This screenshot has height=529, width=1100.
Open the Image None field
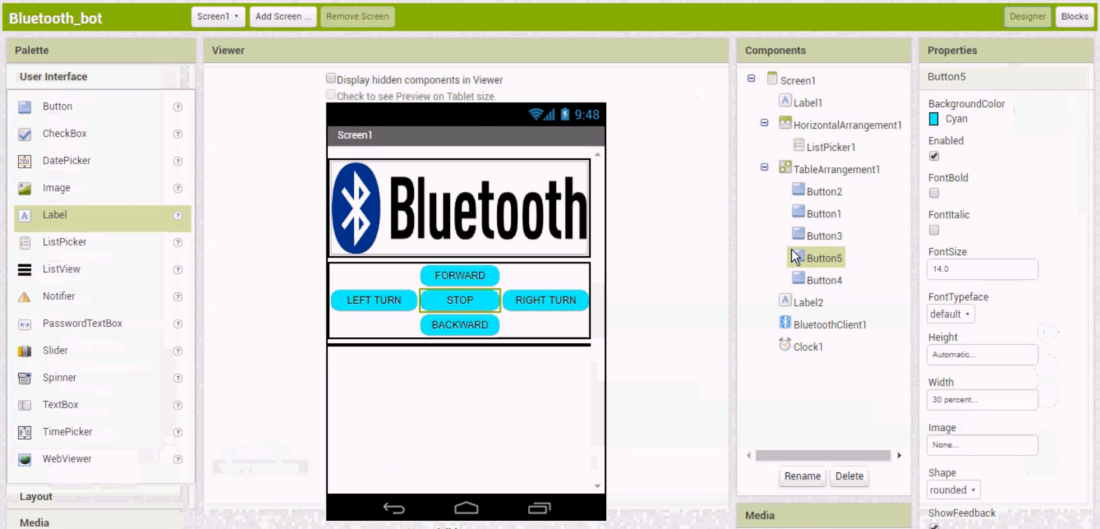point(982,445)
